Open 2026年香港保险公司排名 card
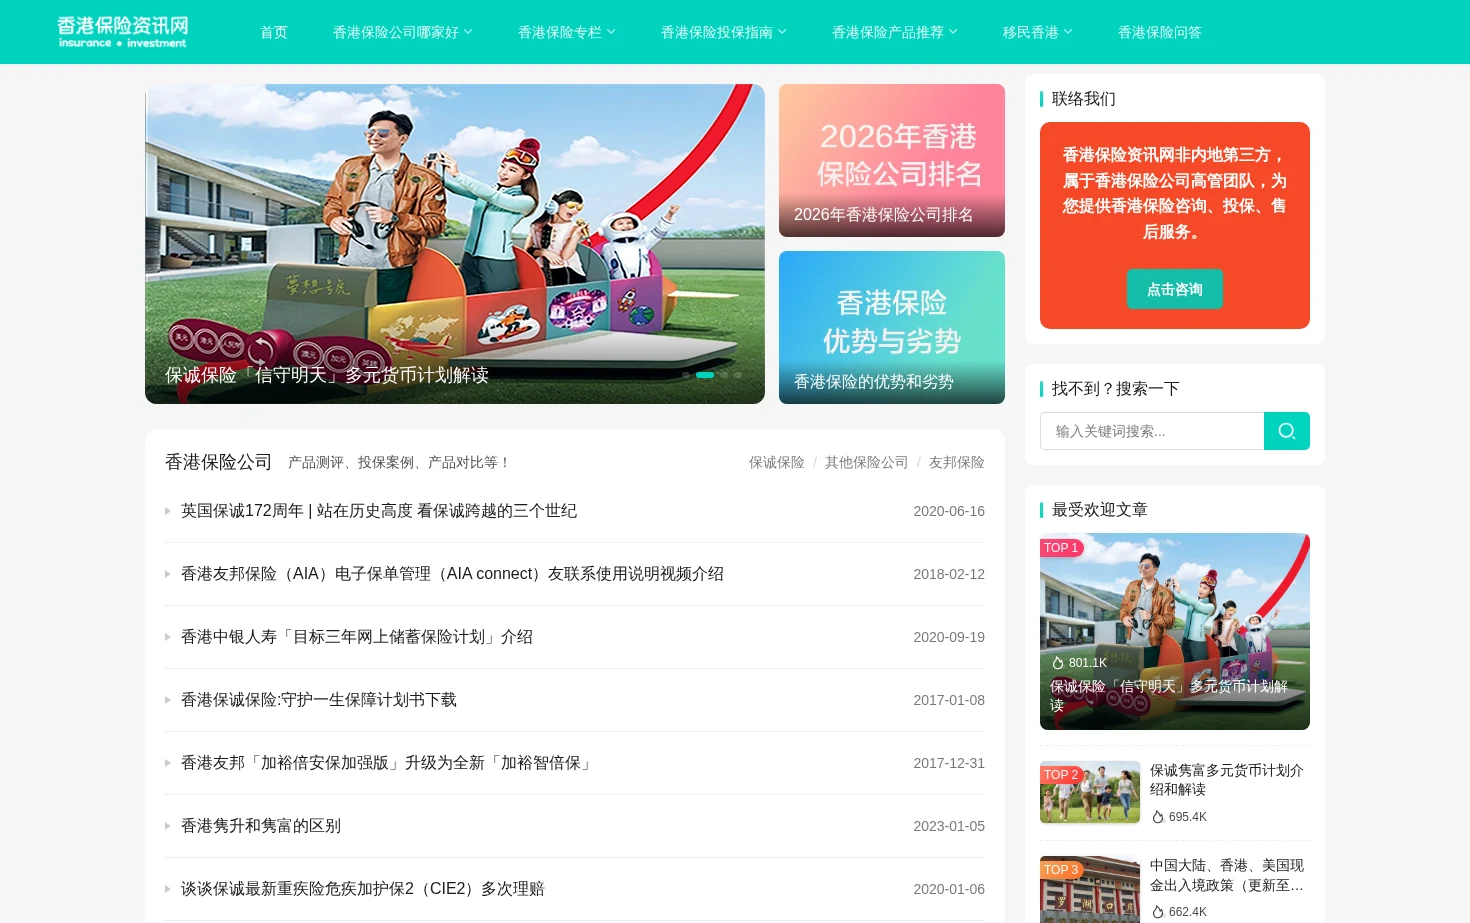The image size is (1470, 923). point(892,160)
